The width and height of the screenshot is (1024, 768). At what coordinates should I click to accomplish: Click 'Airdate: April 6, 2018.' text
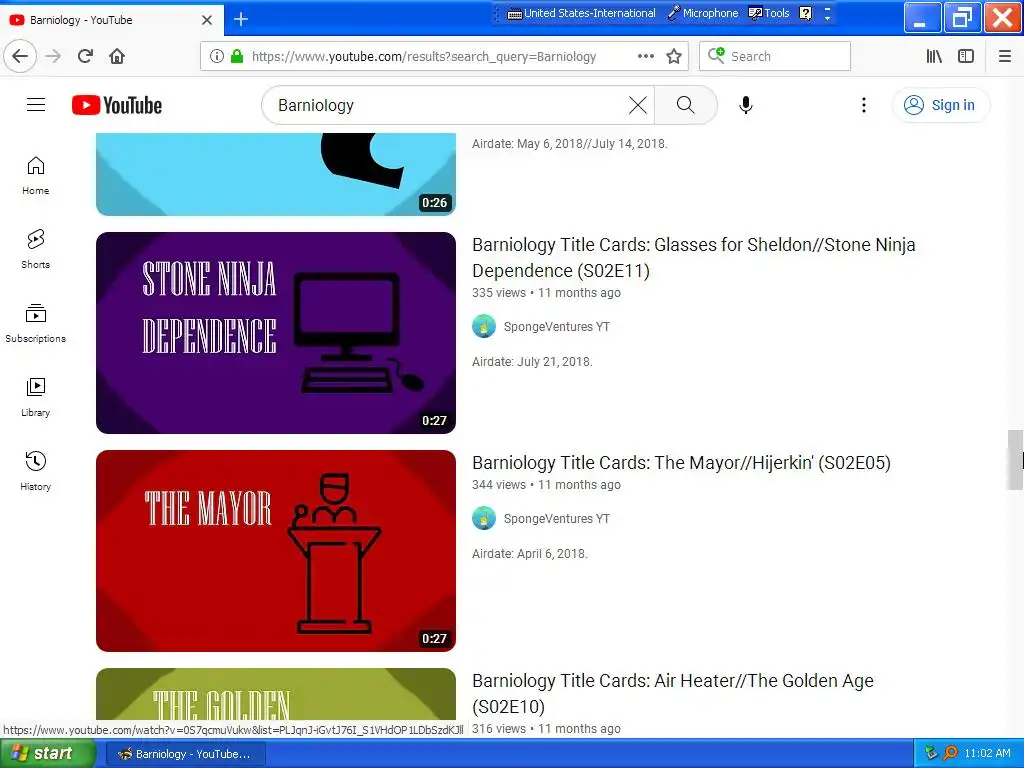(530, 554)
